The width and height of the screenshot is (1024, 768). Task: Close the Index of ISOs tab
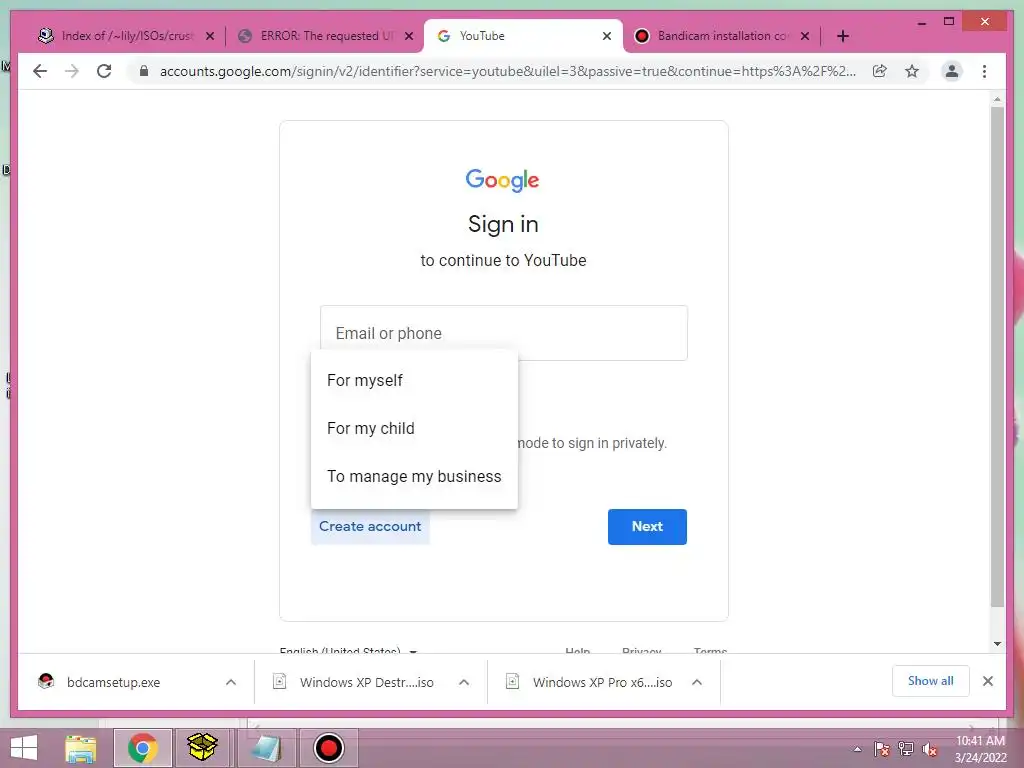click(210, 36)
